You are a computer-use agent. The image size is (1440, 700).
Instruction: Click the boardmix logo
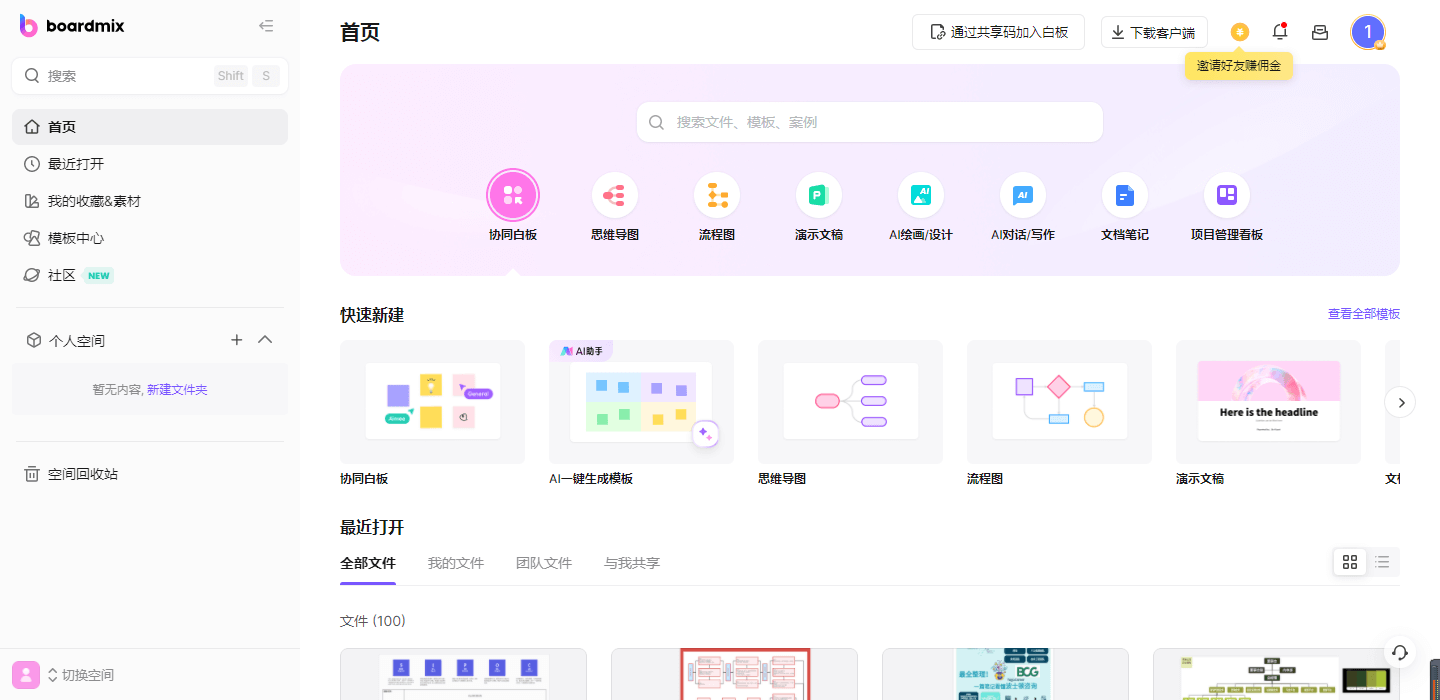[x=72, y=26]
